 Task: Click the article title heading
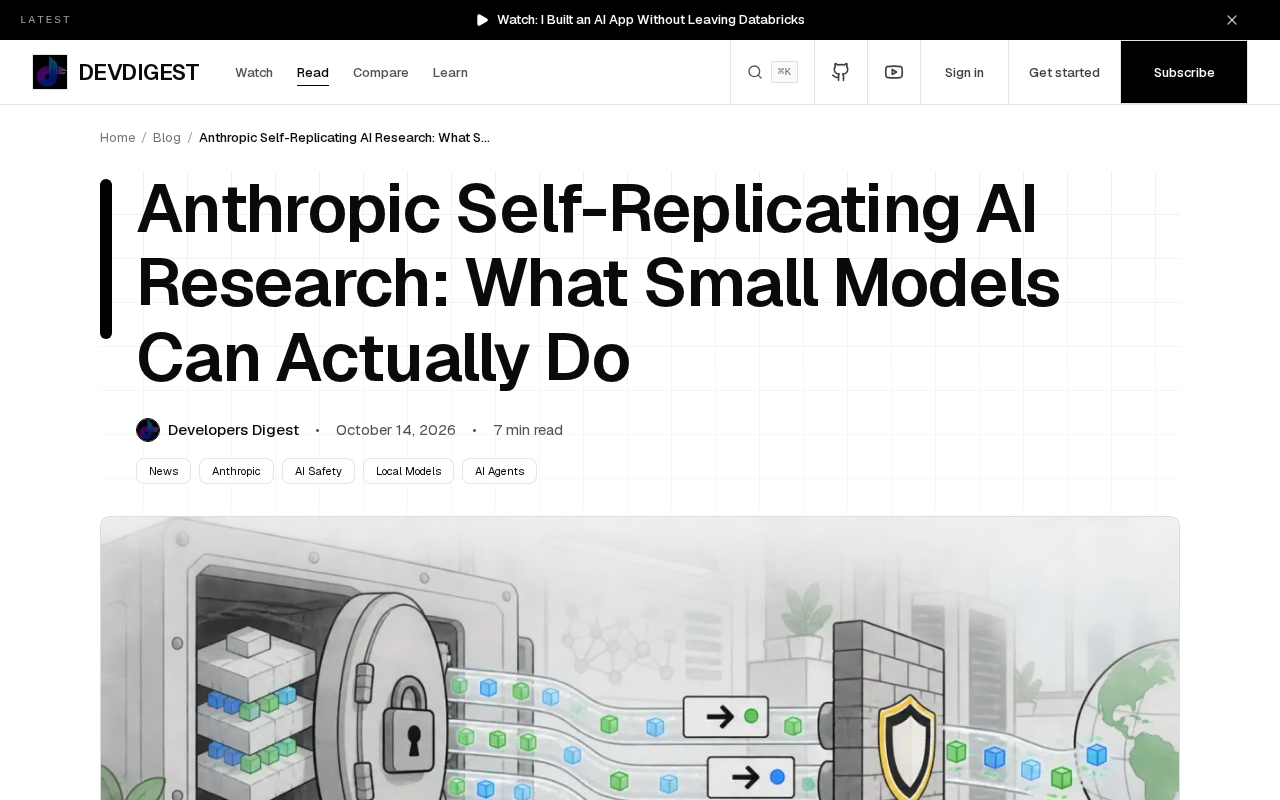(598, 283)
